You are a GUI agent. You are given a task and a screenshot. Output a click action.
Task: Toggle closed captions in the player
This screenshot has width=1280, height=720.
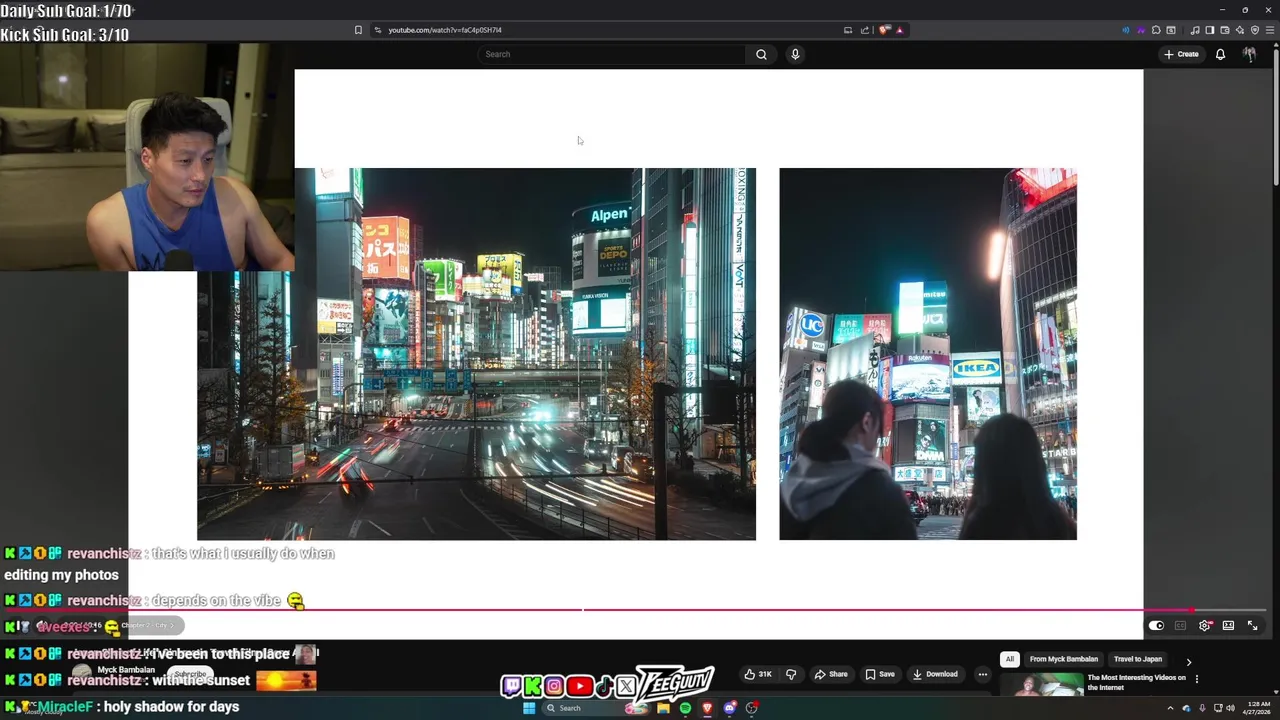click(x=1180, y=626)
